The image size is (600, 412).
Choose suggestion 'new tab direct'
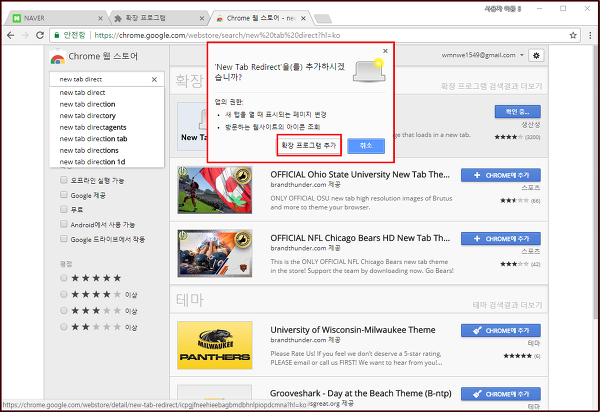107,93
